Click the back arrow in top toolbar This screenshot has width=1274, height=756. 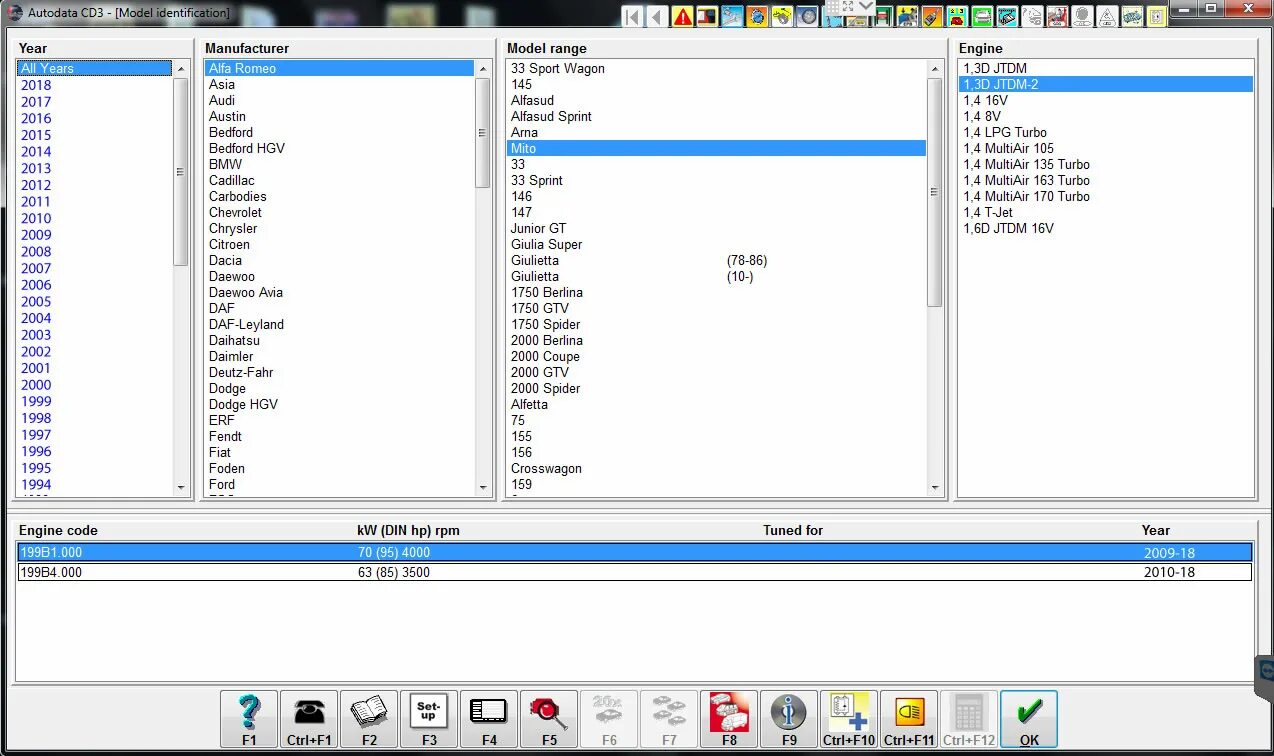pyautogui.click(x=657, y=16)
